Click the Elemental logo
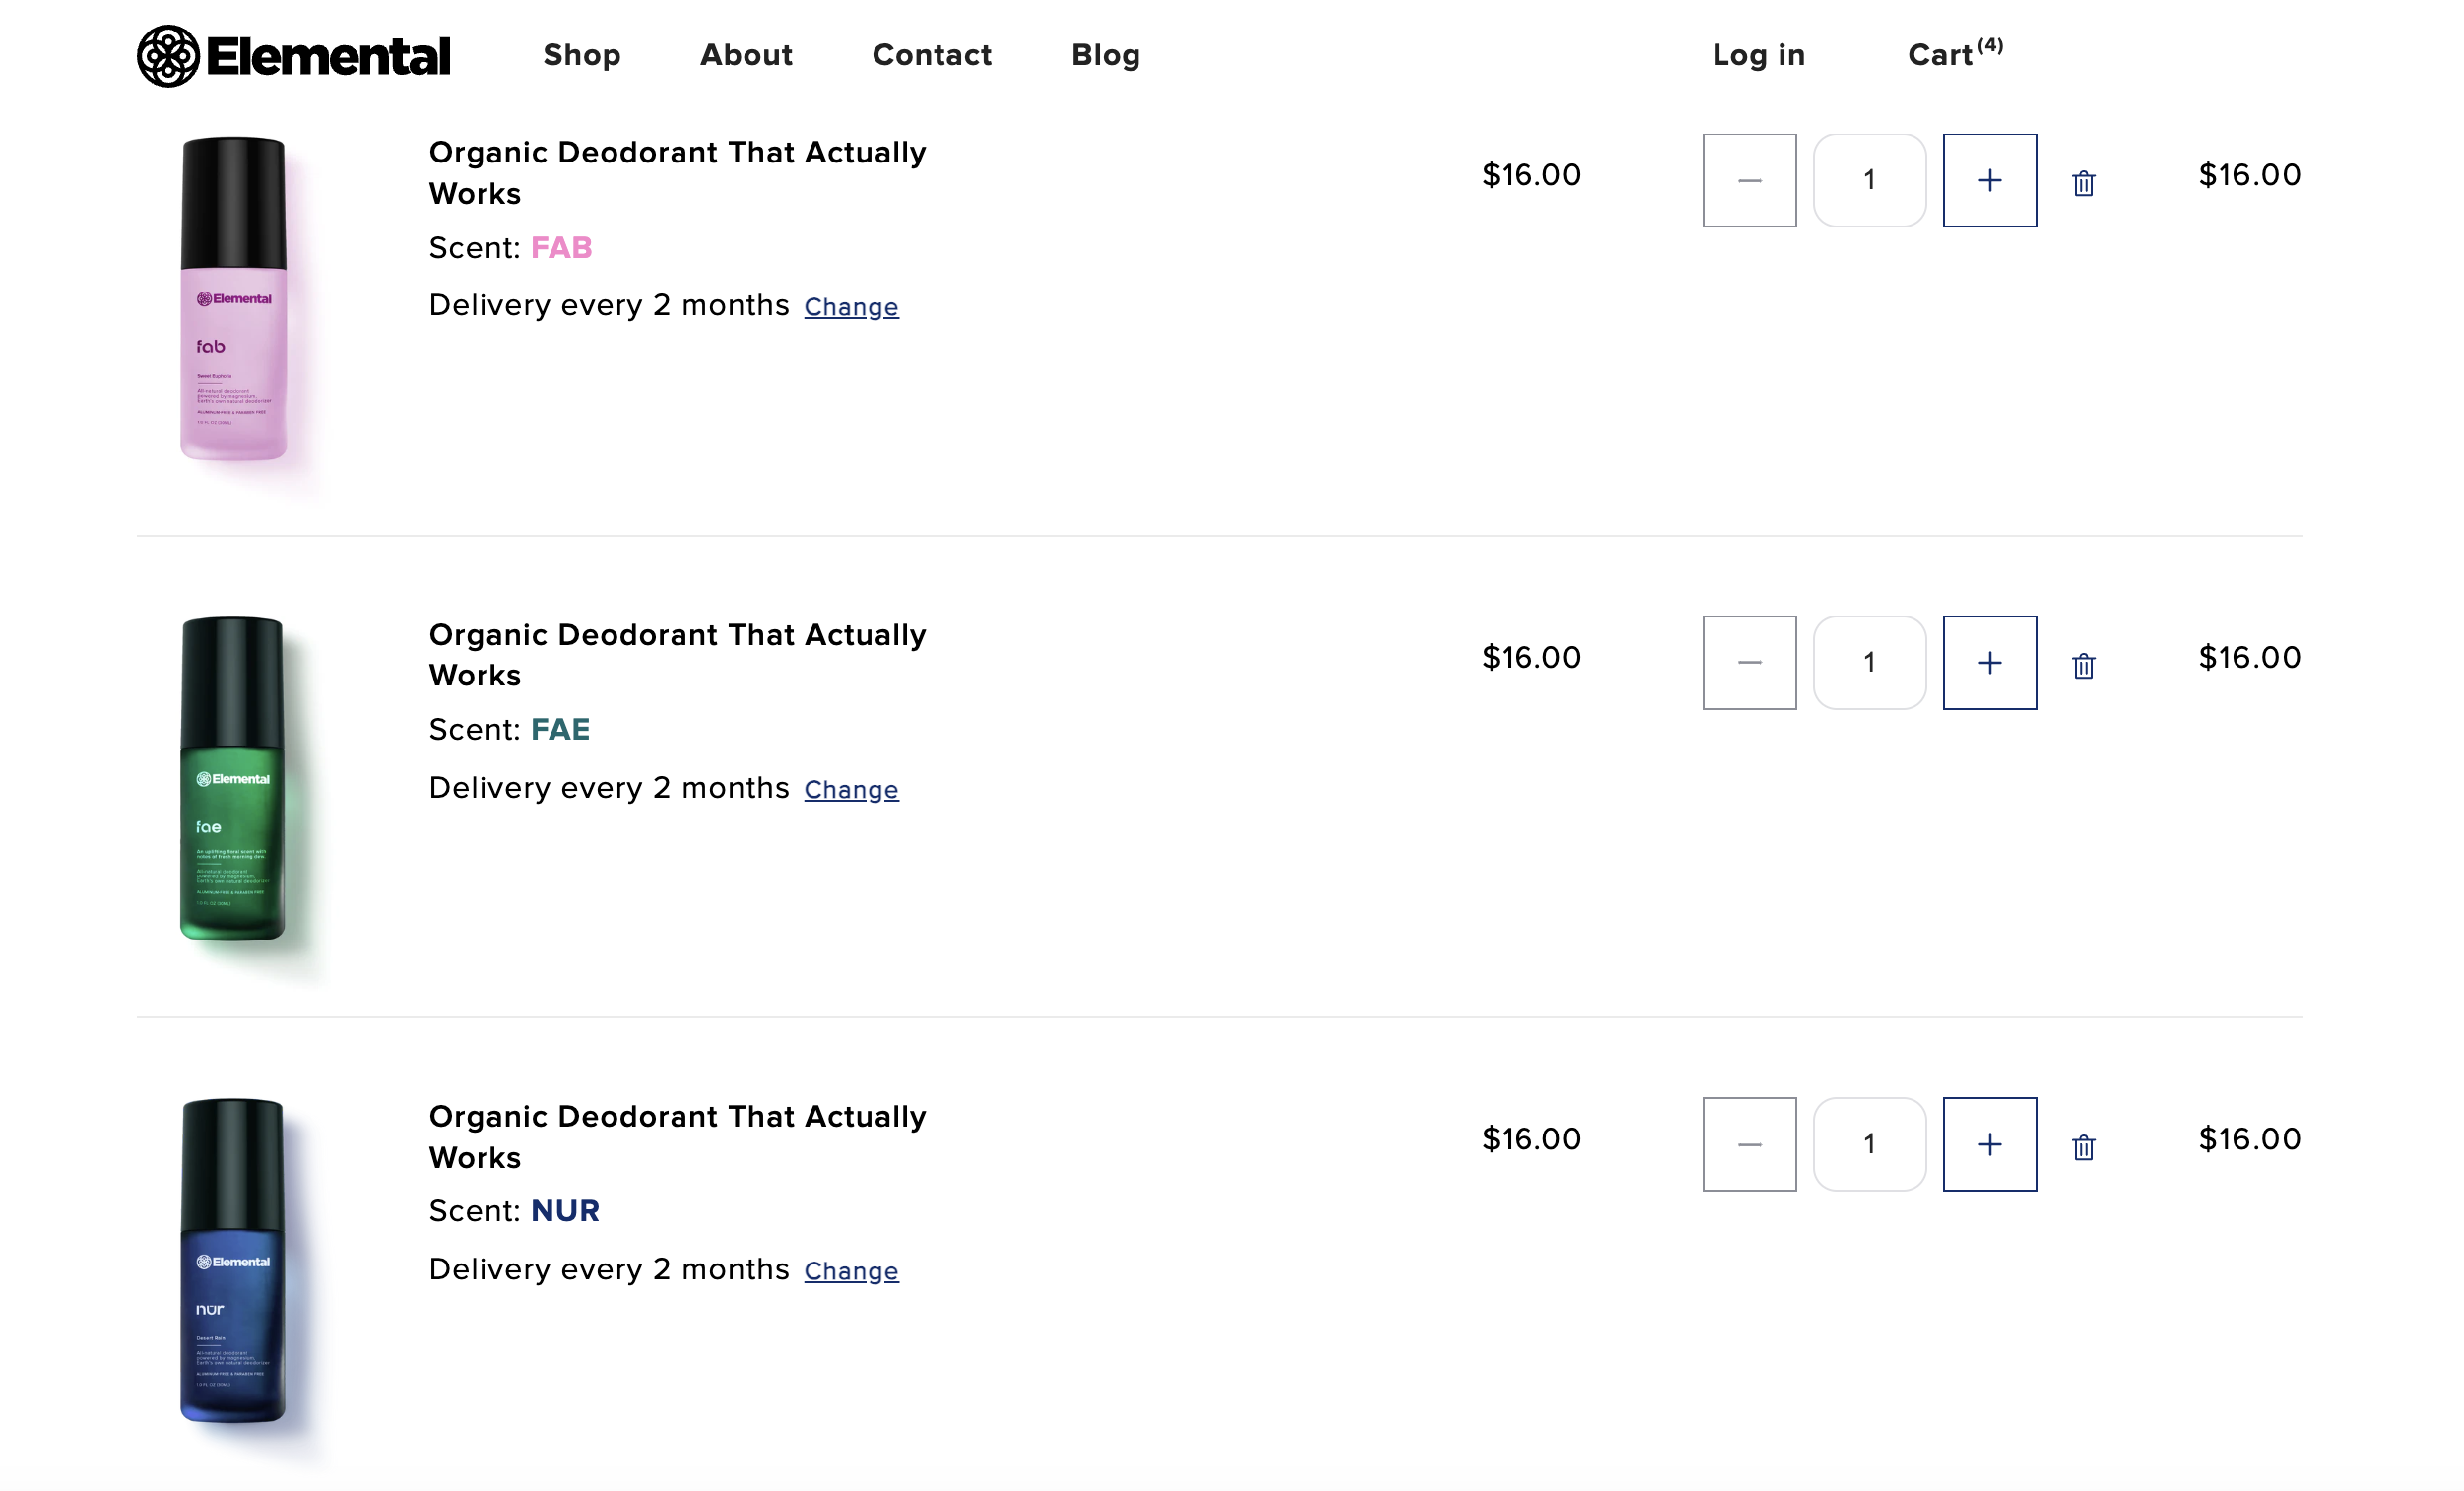 click(295, 55)
